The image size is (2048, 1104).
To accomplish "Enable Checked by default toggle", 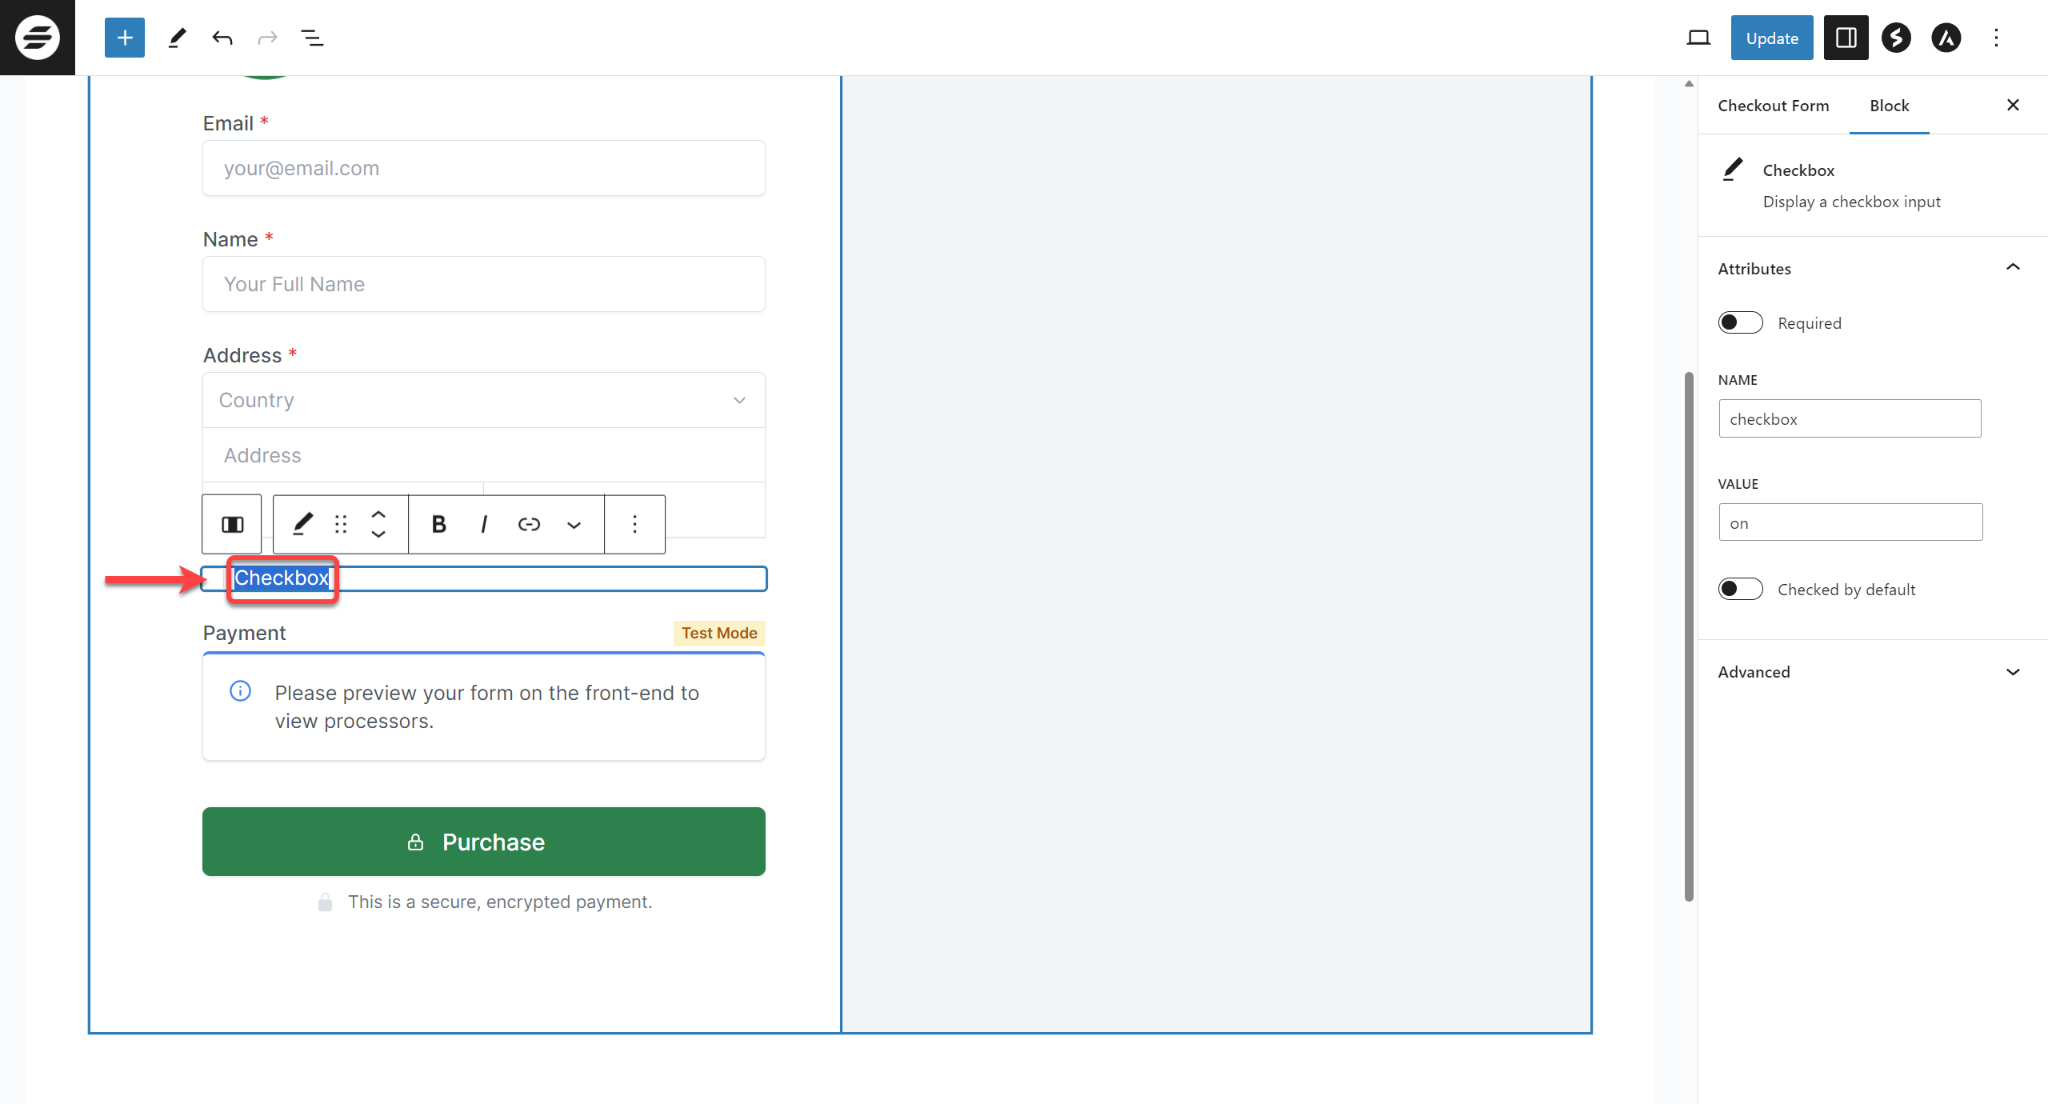I will click(x=1740, y=589).
